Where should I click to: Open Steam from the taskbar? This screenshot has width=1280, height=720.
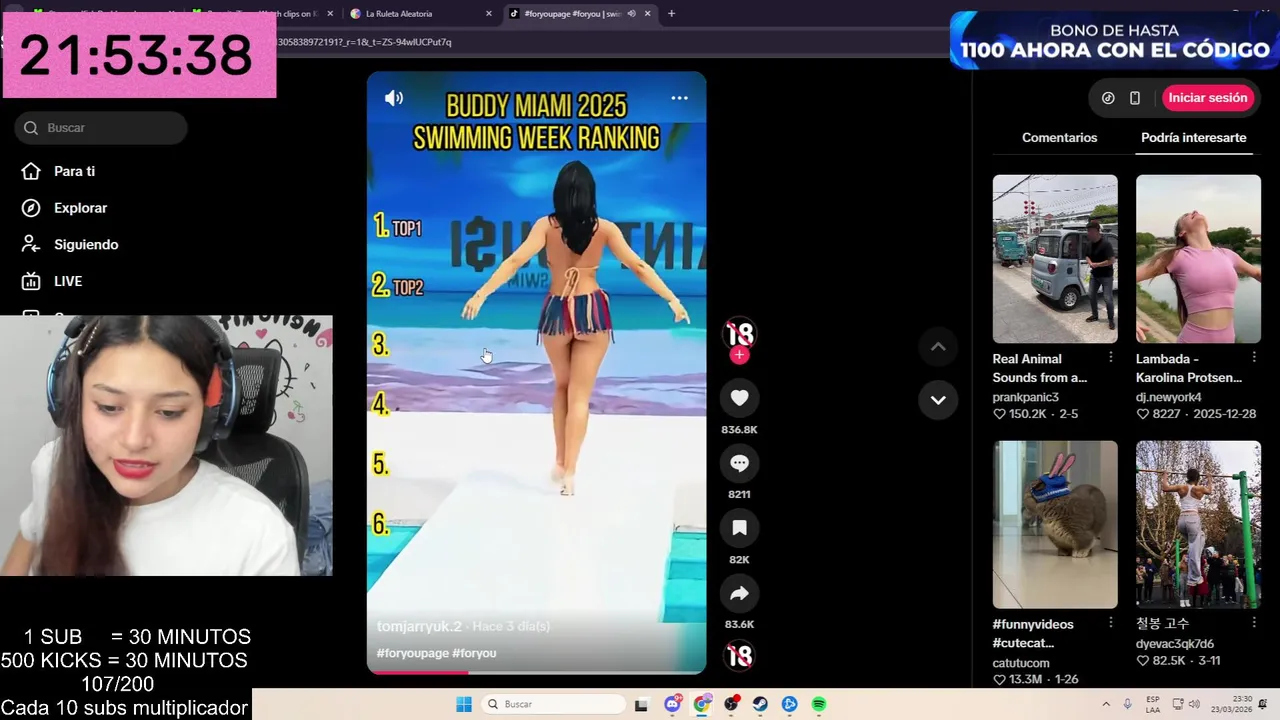760,704
